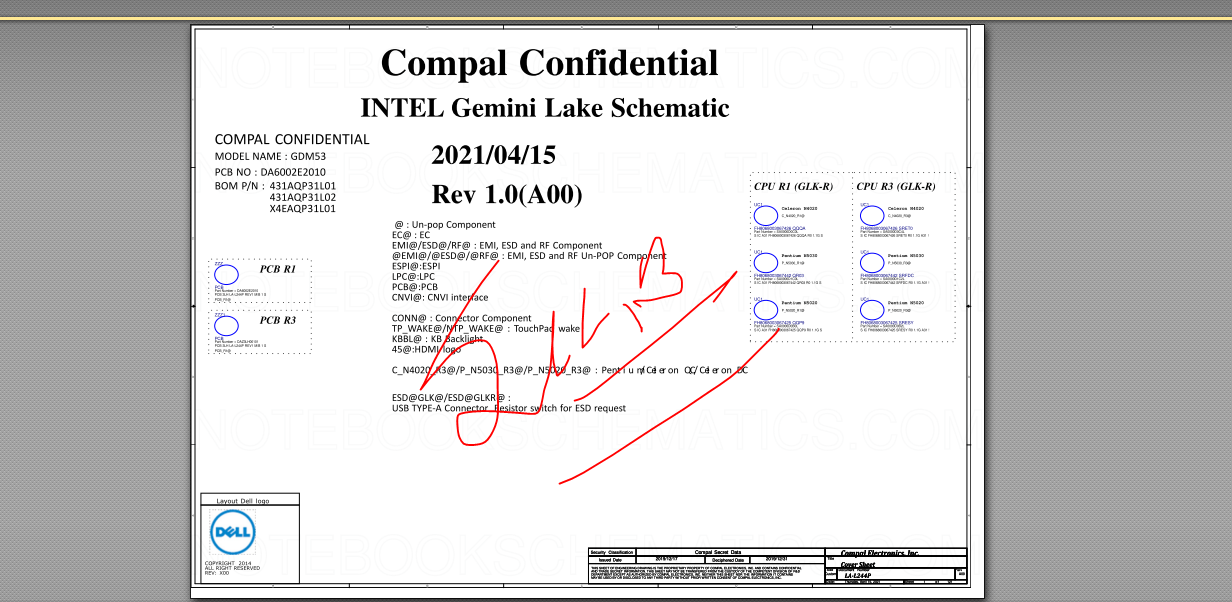
Task: Select the 'TP_WAKE@/NTP_WAKE@ : TouchPad wake' note
Action: click(x=486, y=328)
